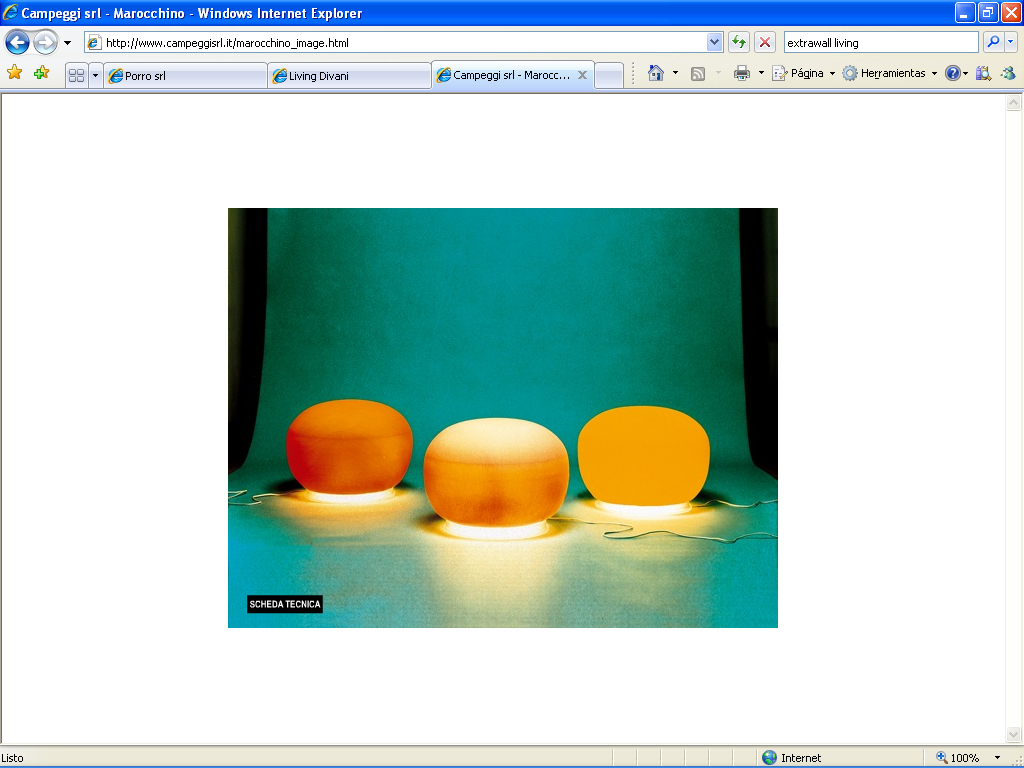
Task: Click the RSS feeds icon
Action: coord(698,73)
